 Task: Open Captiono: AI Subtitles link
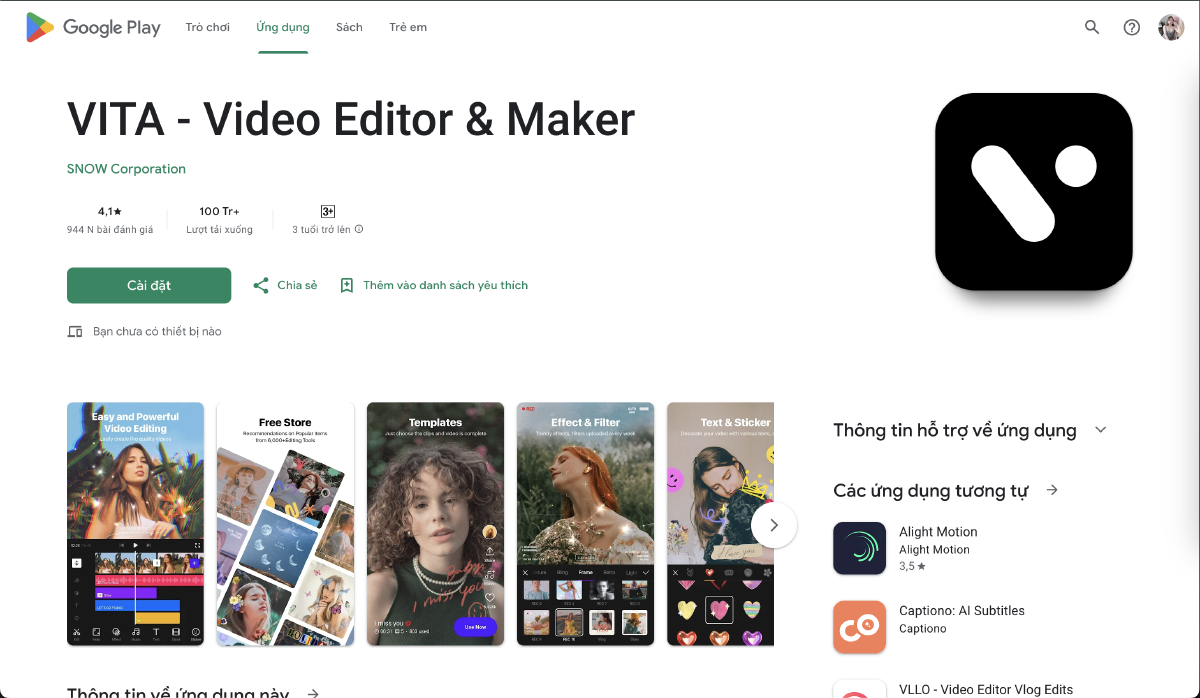[962, 611]
